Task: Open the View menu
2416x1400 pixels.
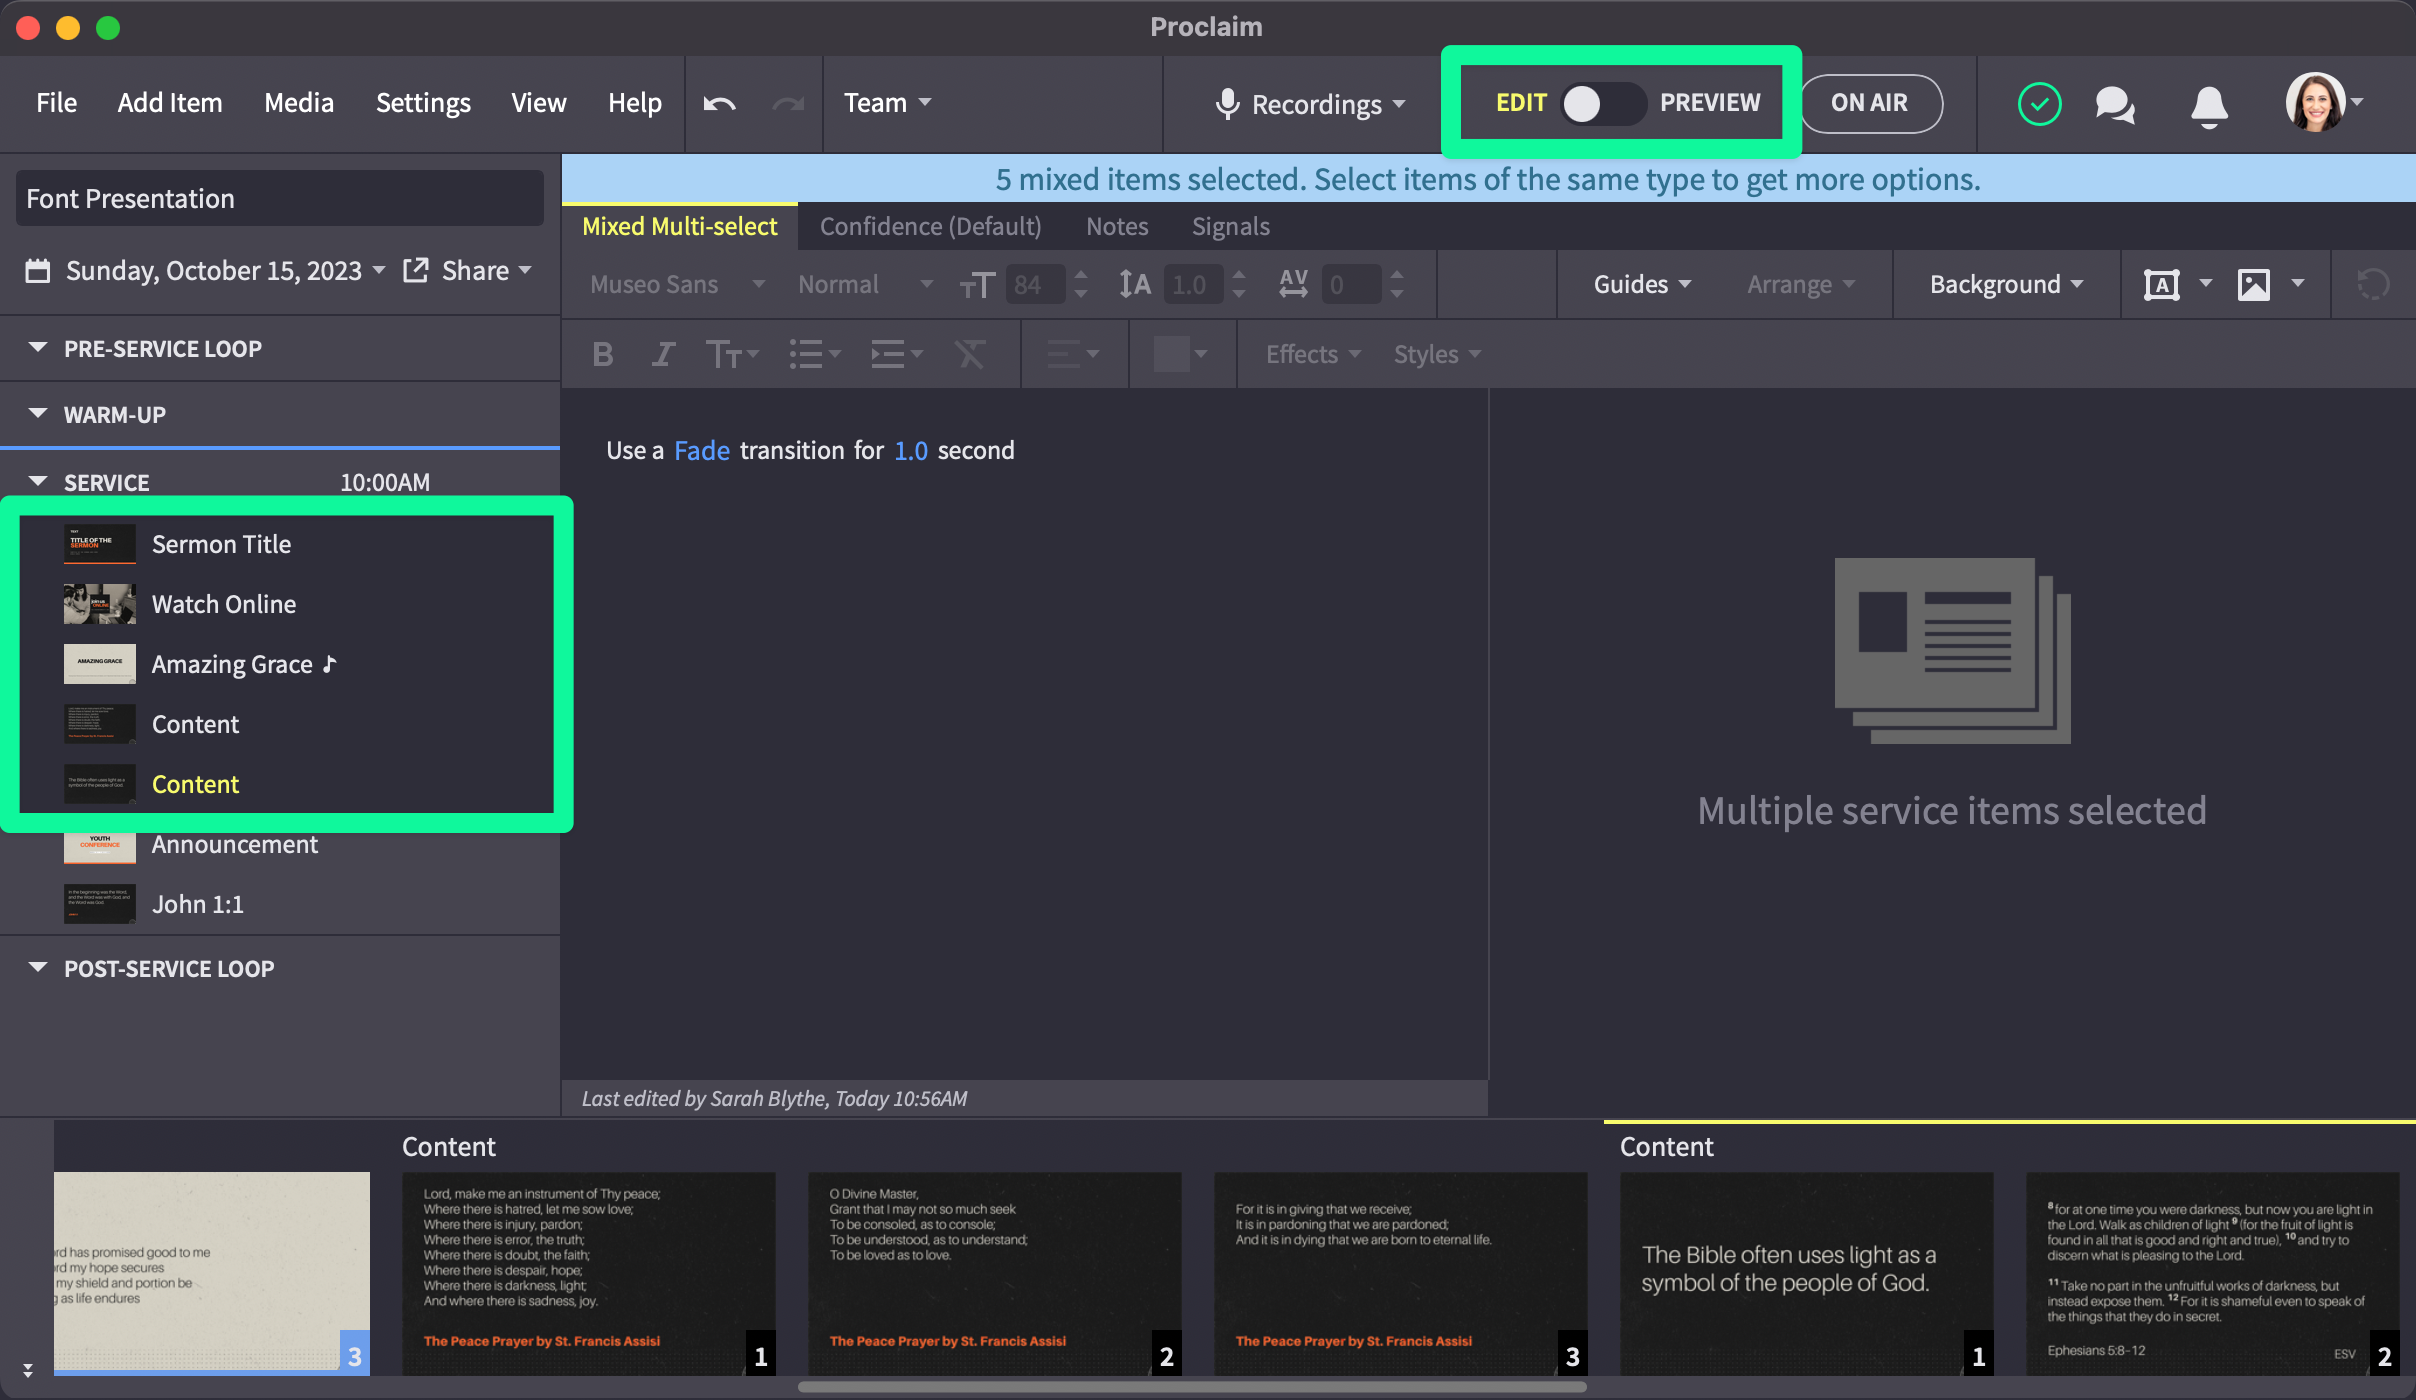Action: (538, 103)
